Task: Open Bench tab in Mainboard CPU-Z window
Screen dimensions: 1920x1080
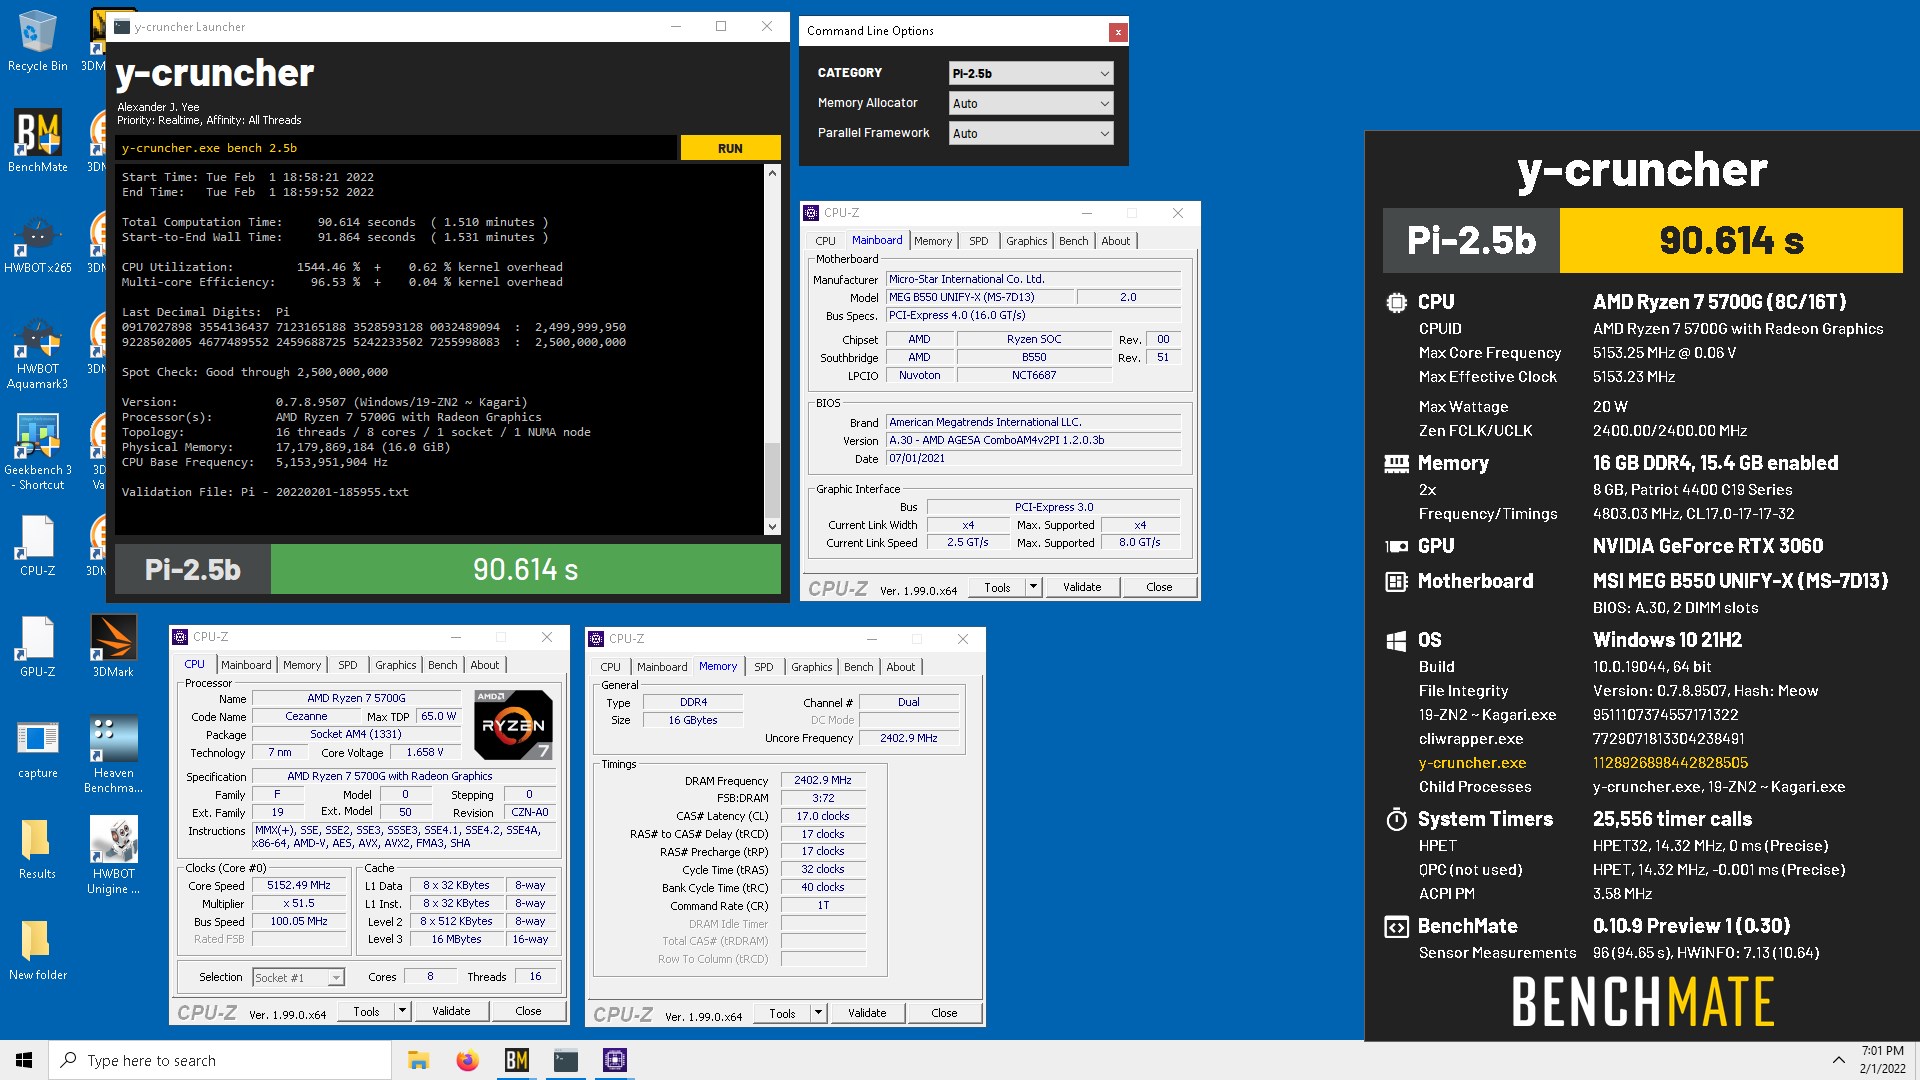Action: tap(1073, 241)
